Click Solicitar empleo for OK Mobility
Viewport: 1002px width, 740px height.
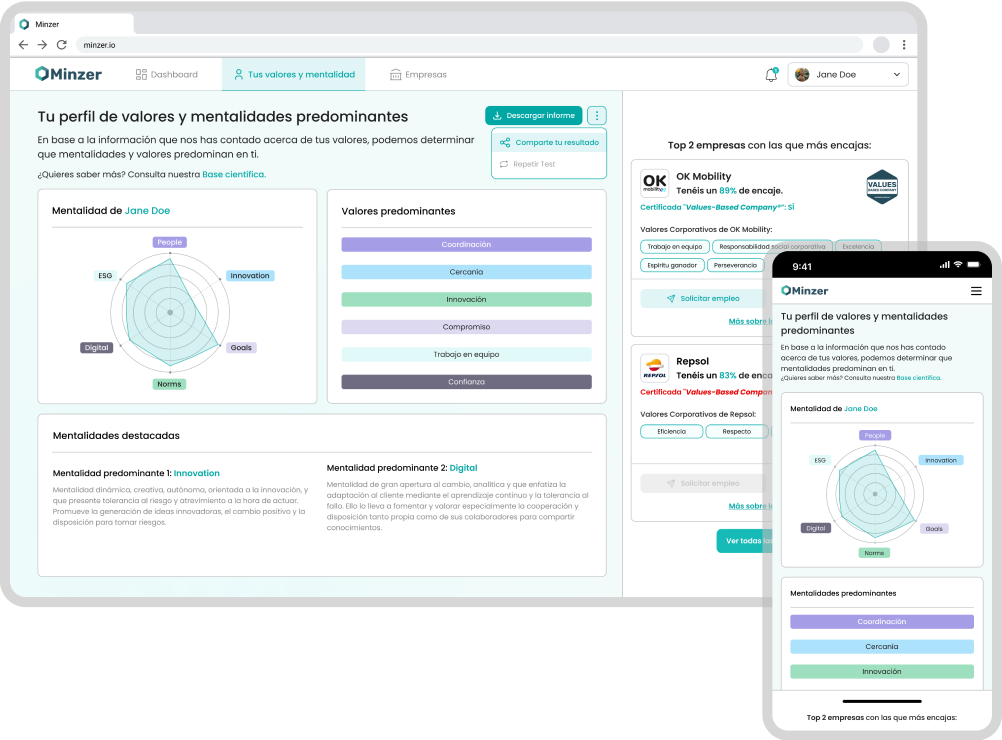(x=703, y=298)
